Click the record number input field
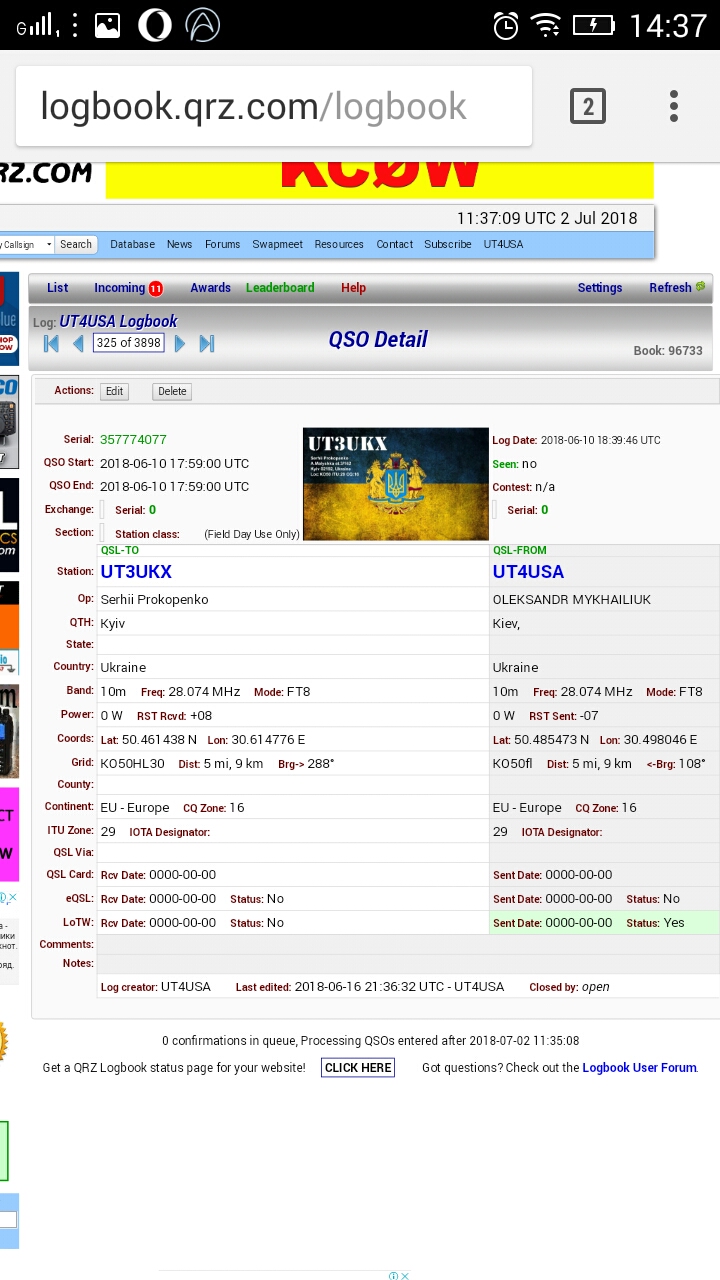This screenshot has height=1280, width=720. pyautogui.click(x=128, y=343)
